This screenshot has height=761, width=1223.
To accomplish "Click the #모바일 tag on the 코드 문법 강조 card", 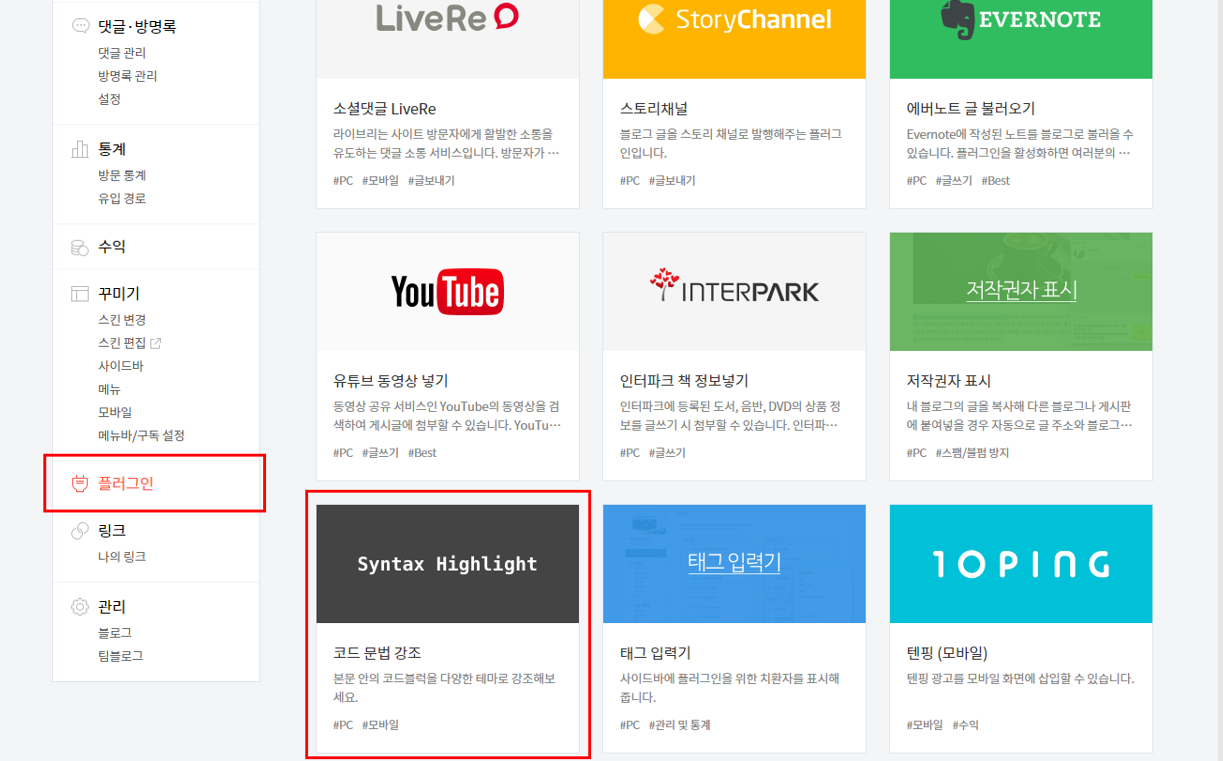I will [381, 725].
